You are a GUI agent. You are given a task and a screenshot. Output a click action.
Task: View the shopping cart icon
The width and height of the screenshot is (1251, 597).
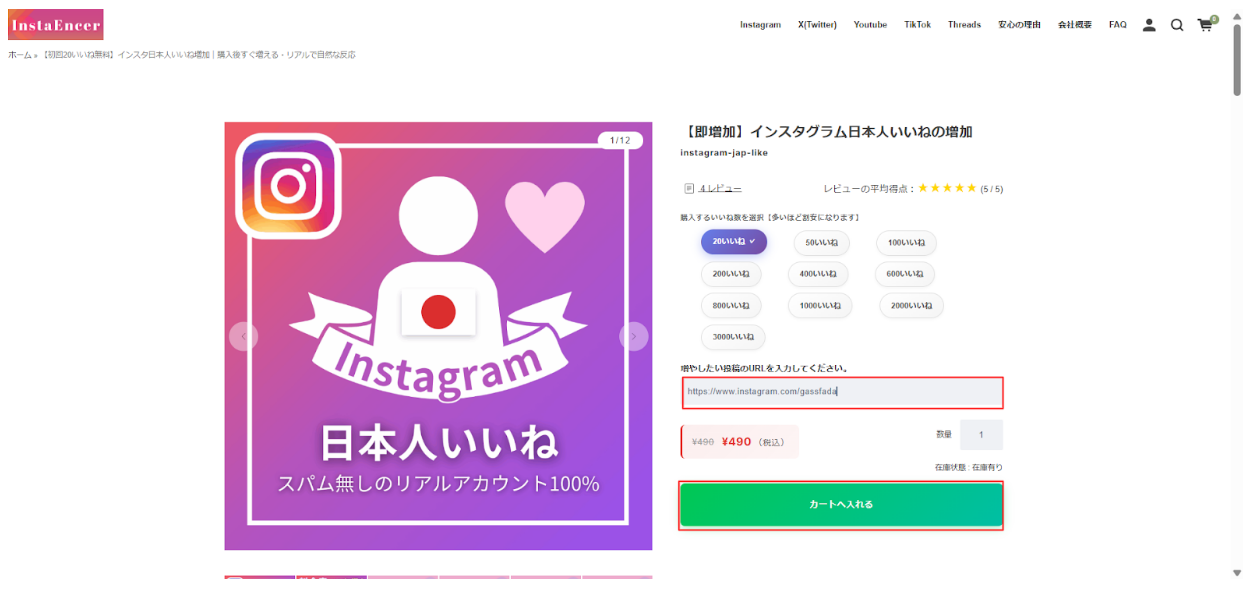pyautogui.click(x=1205, y=25)
